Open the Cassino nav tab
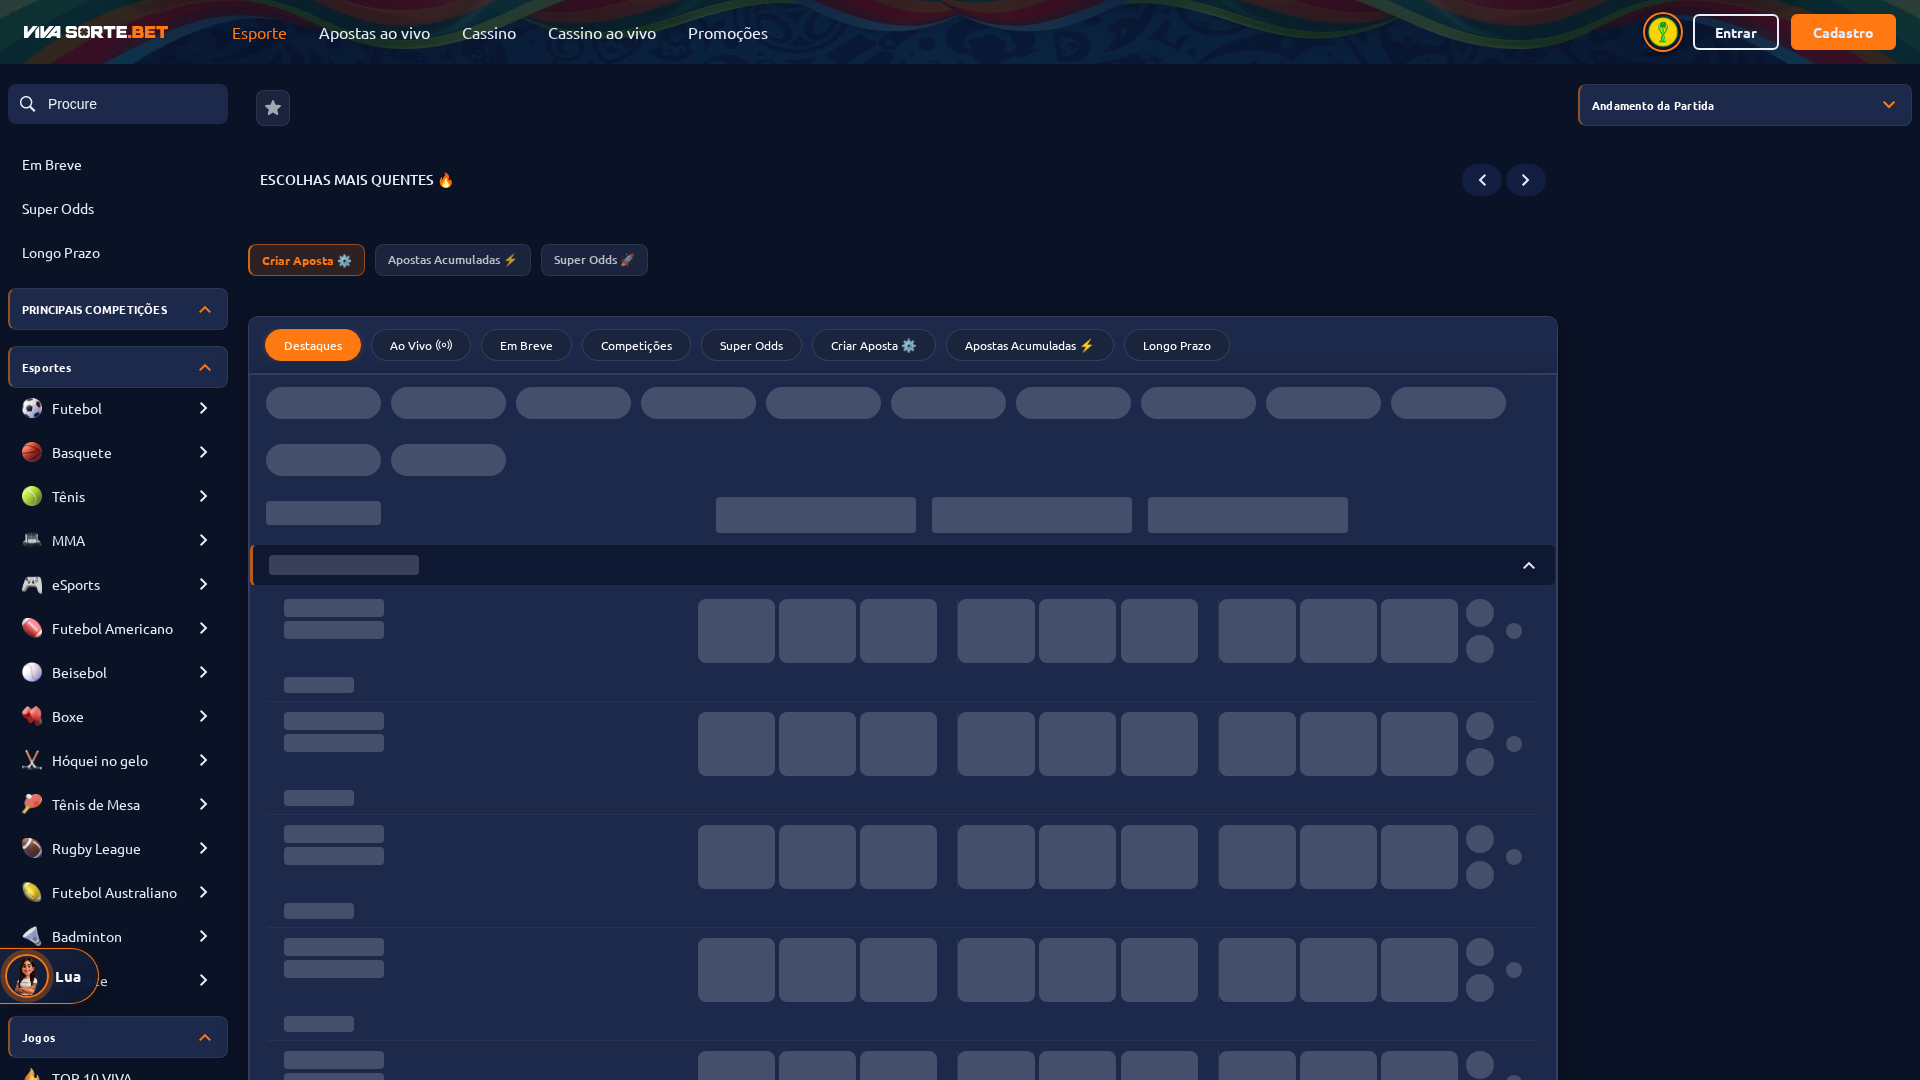 pos(489,32)
